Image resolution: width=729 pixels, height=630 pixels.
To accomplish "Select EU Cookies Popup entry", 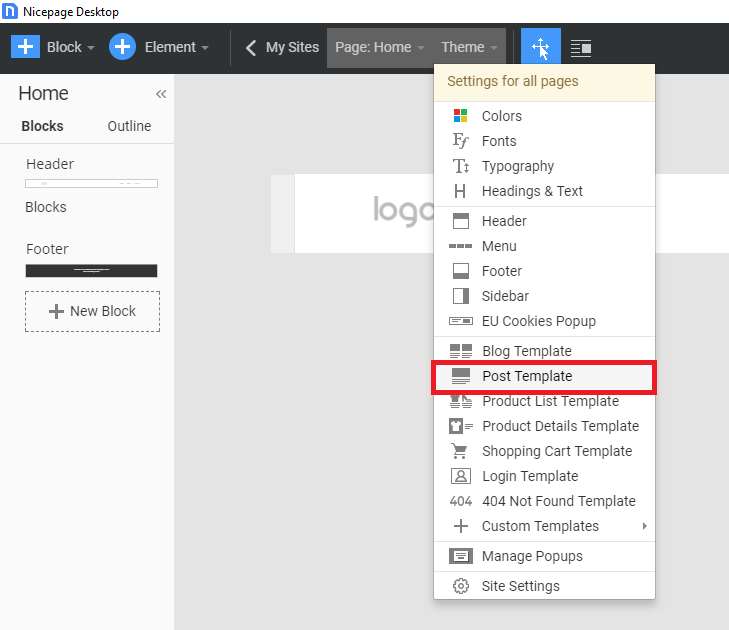I will (544, 321).
